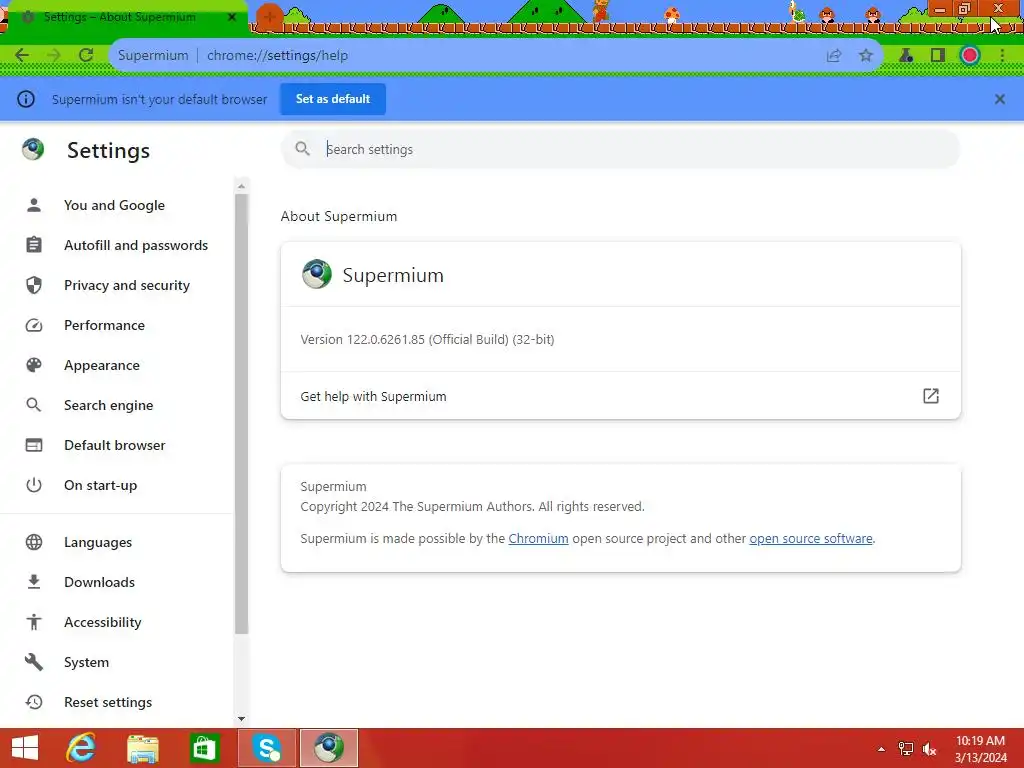
Task: Click the sidebar scrollbar thumb
Action: pyautogui.click(x=241, y=414)
